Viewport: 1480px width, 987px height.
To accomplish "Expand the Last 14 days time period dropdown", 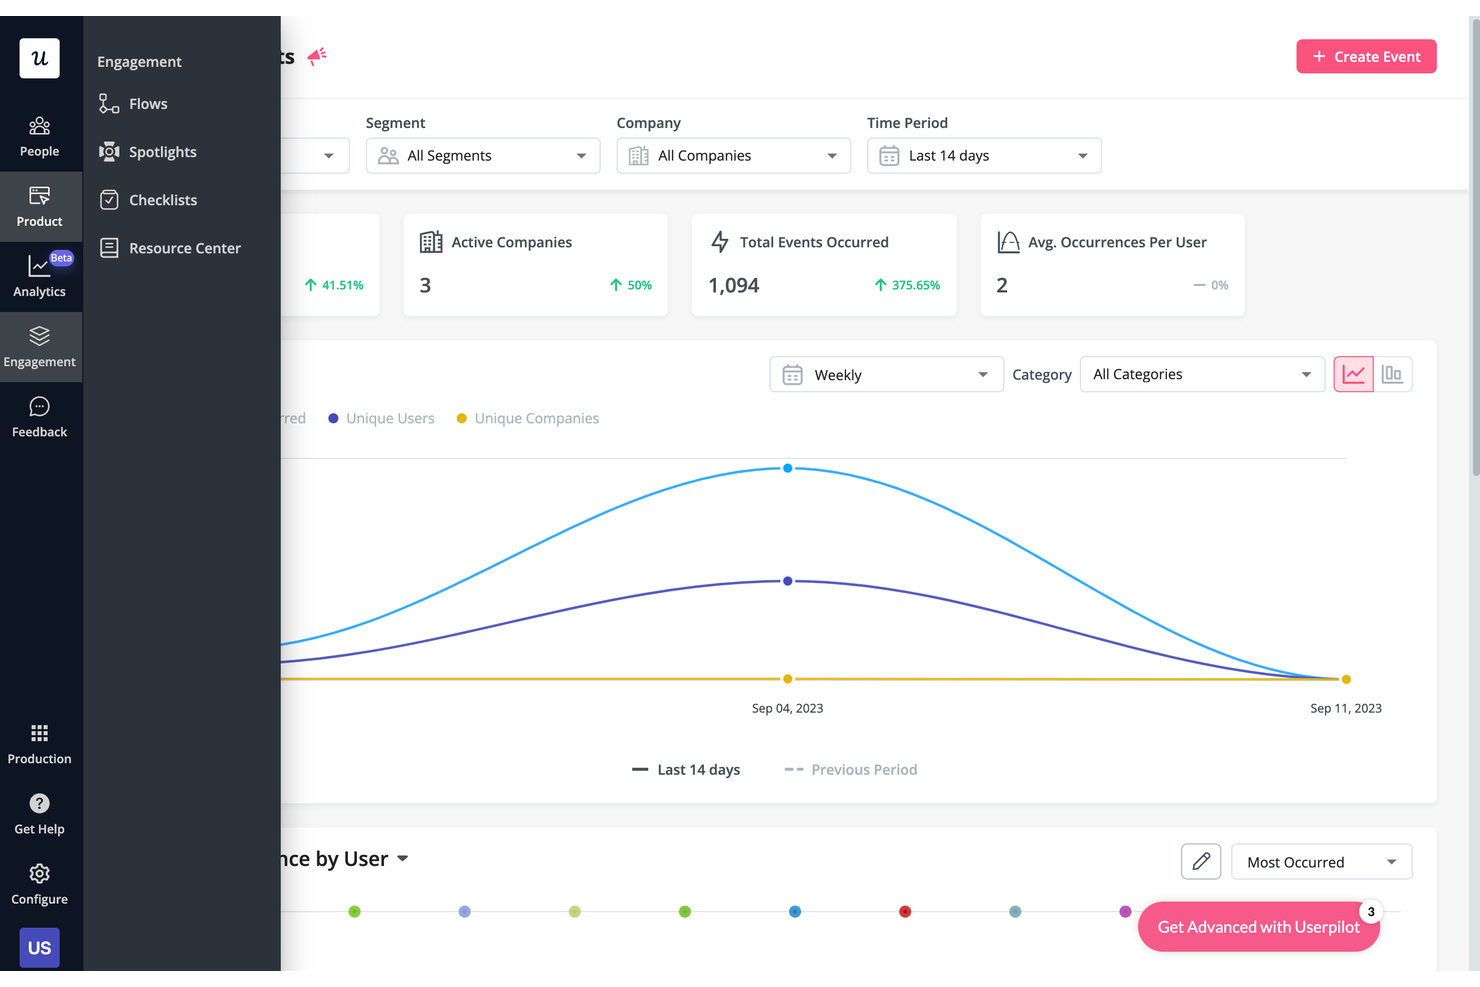I will pos(983,155).
